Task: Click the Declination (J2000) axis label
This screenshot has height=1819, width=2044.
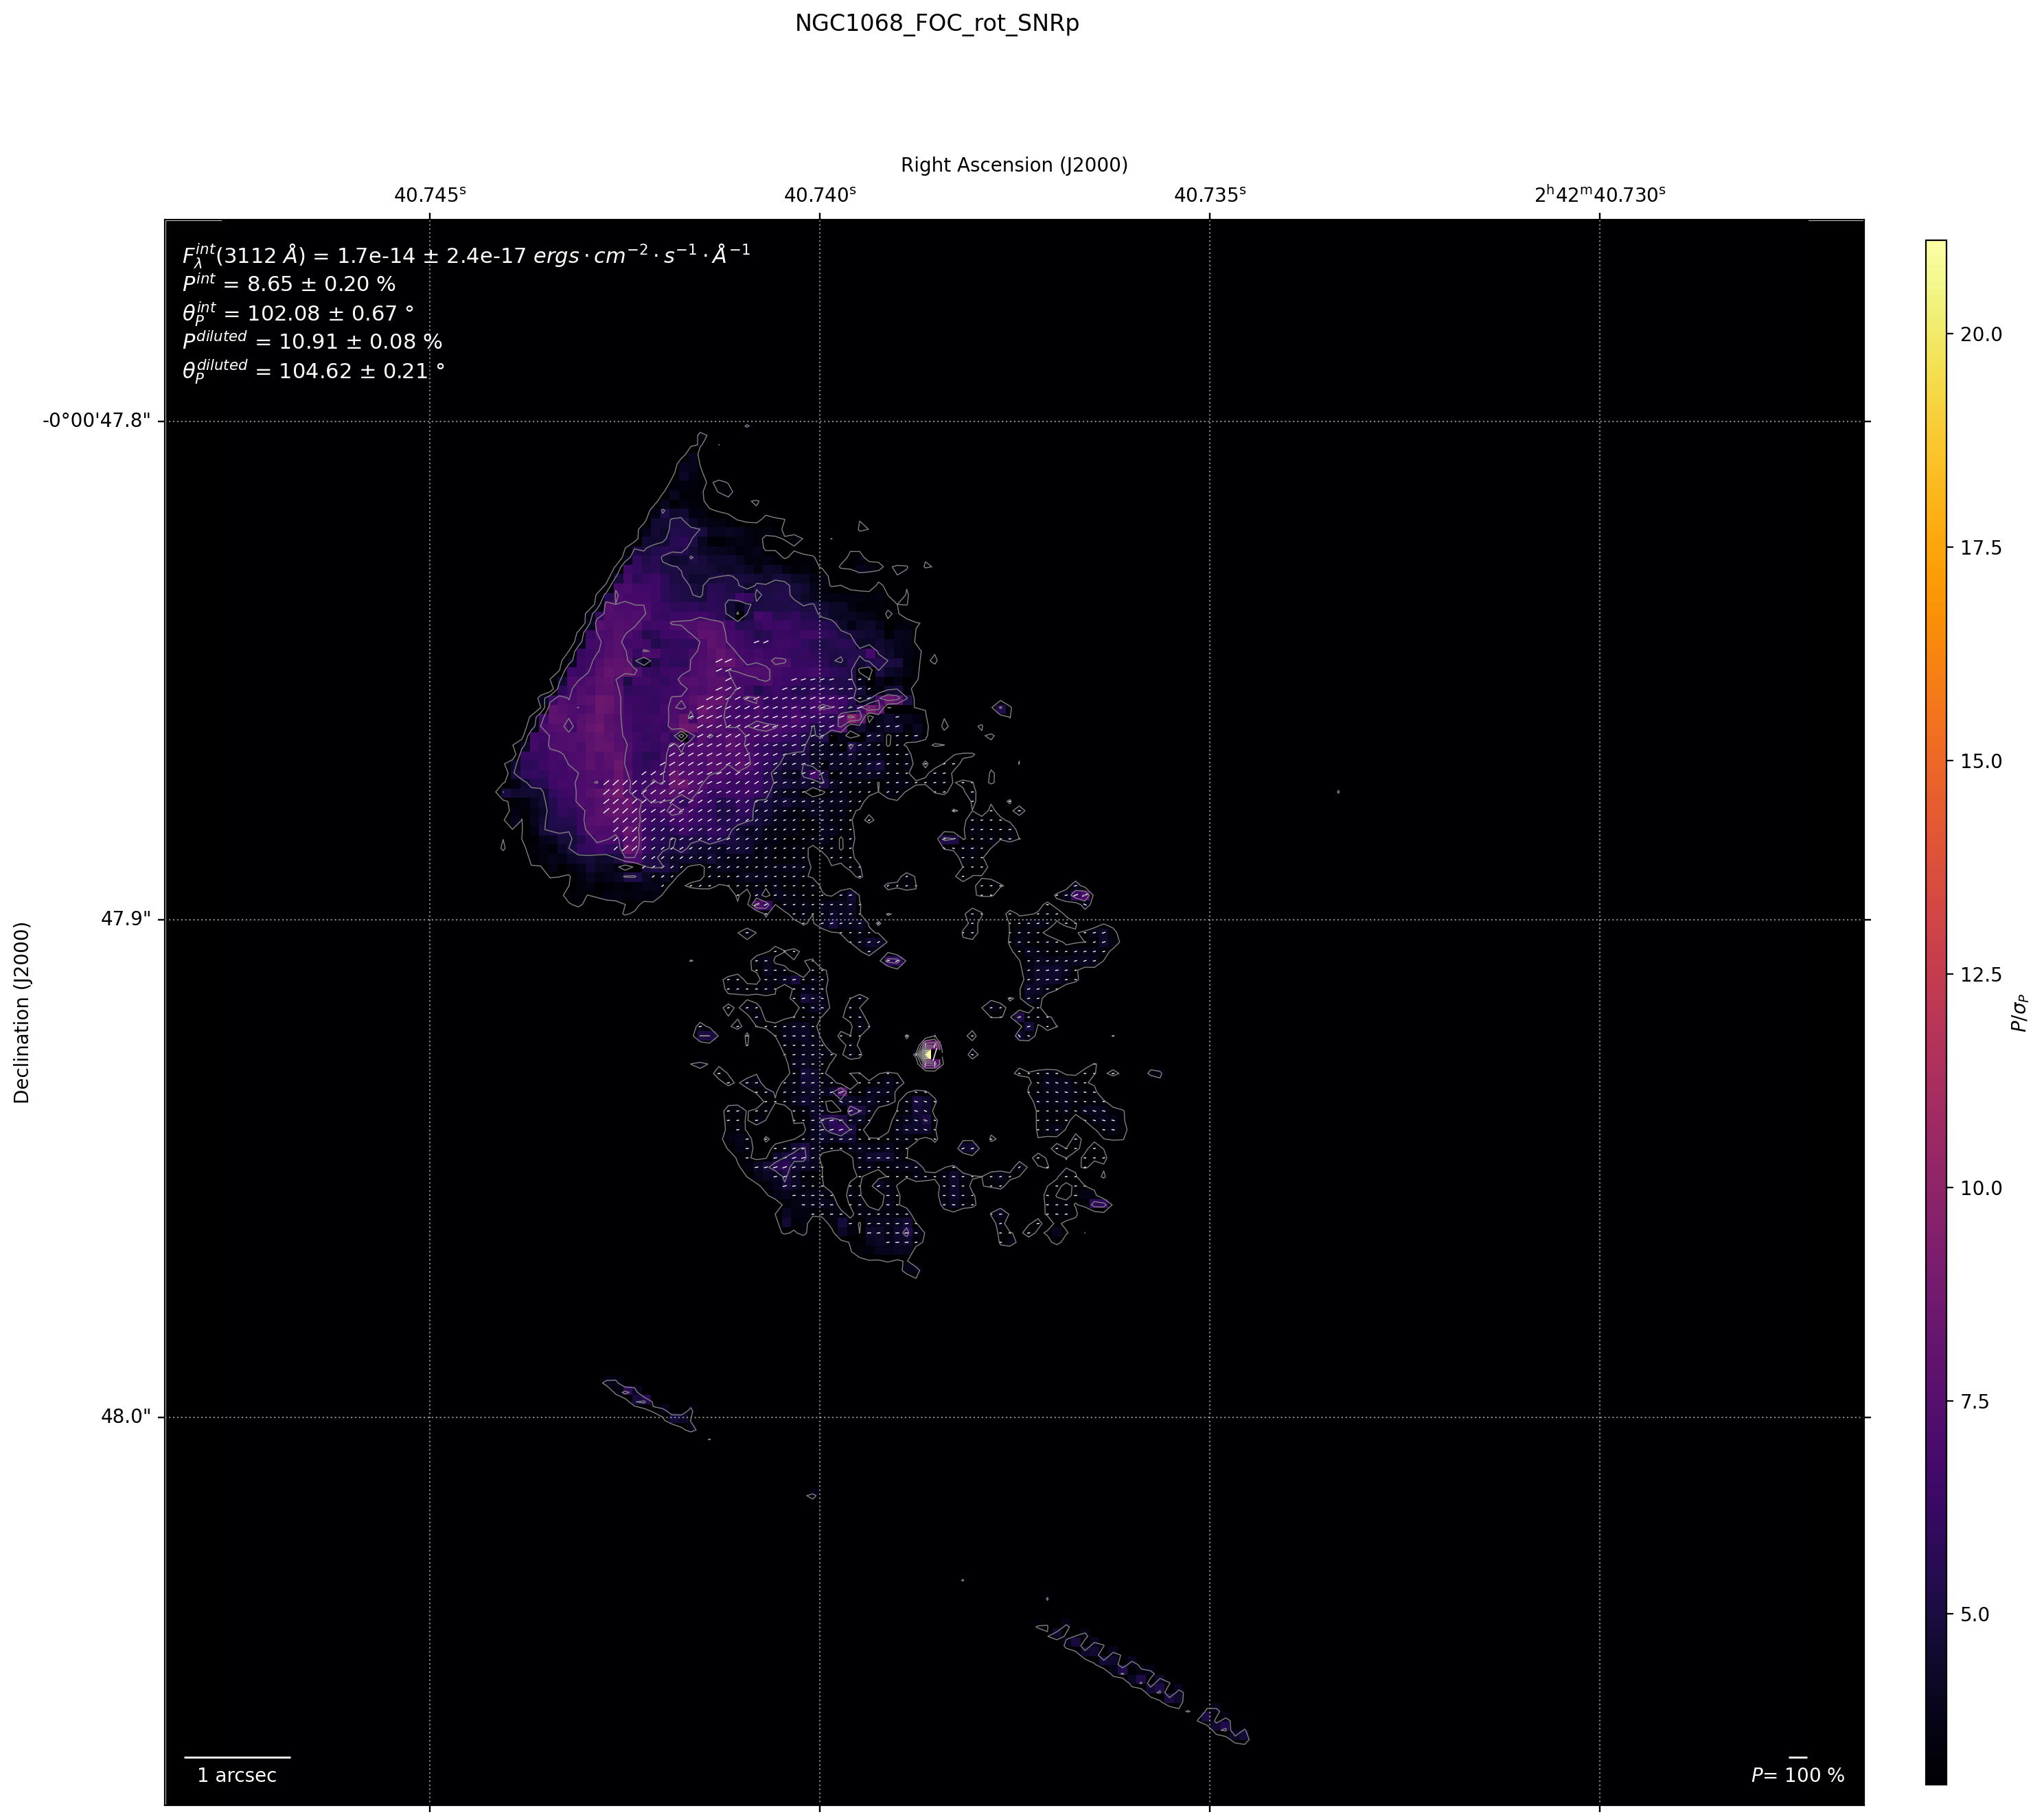Action: point(22,1012)
